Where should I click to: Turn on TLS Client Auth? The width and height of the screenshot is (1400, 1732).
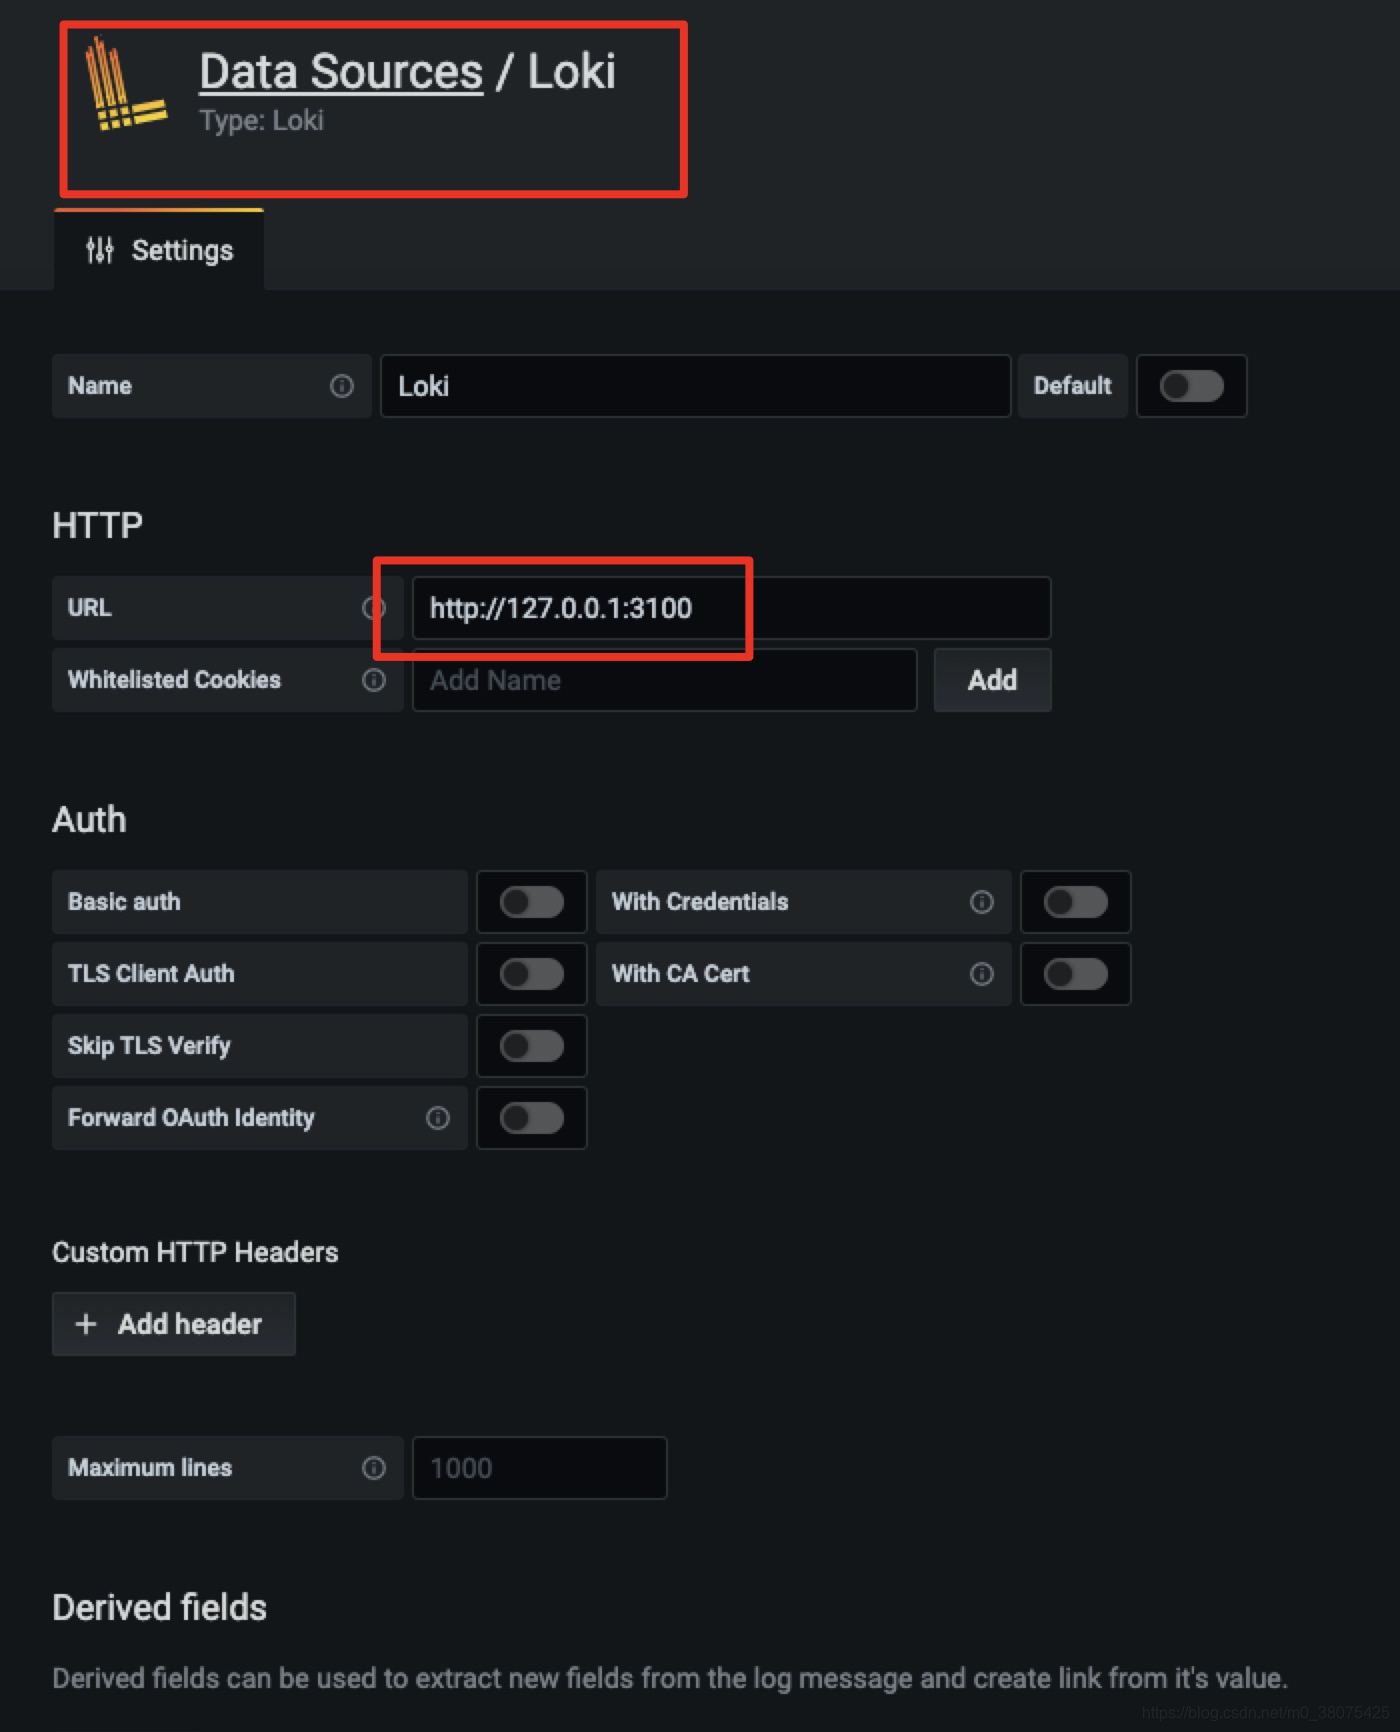[532, 974]
